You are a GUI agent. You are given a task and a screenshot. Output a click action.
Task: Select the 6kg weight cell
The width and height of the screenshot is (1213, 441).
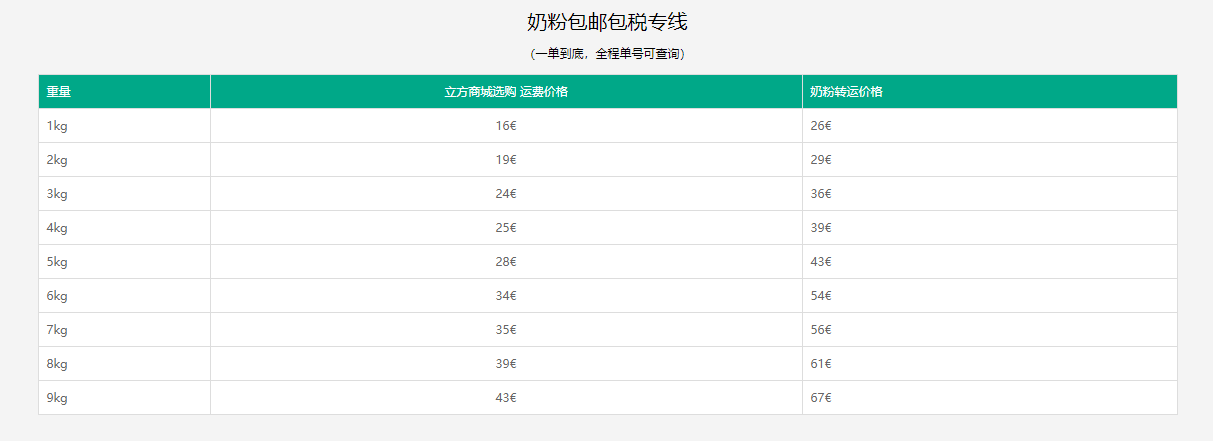(x=124, y=296)
